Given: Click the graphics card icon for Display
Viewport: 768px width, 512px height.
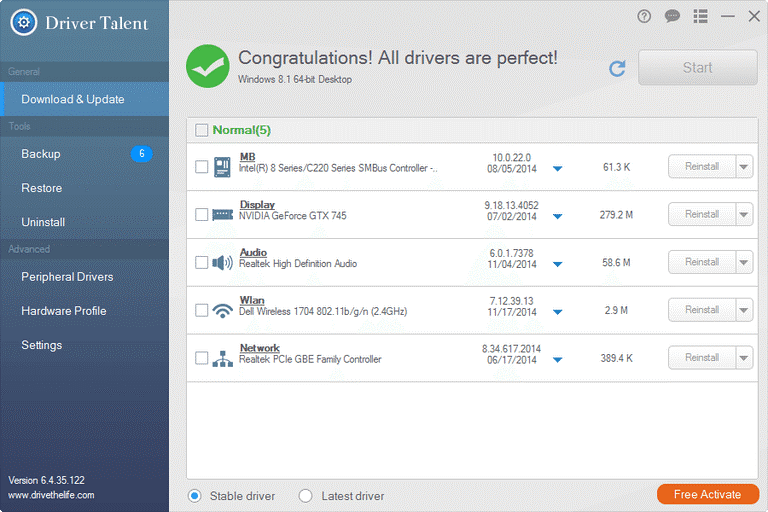Looking at the screenshot, I should [222, 215].
